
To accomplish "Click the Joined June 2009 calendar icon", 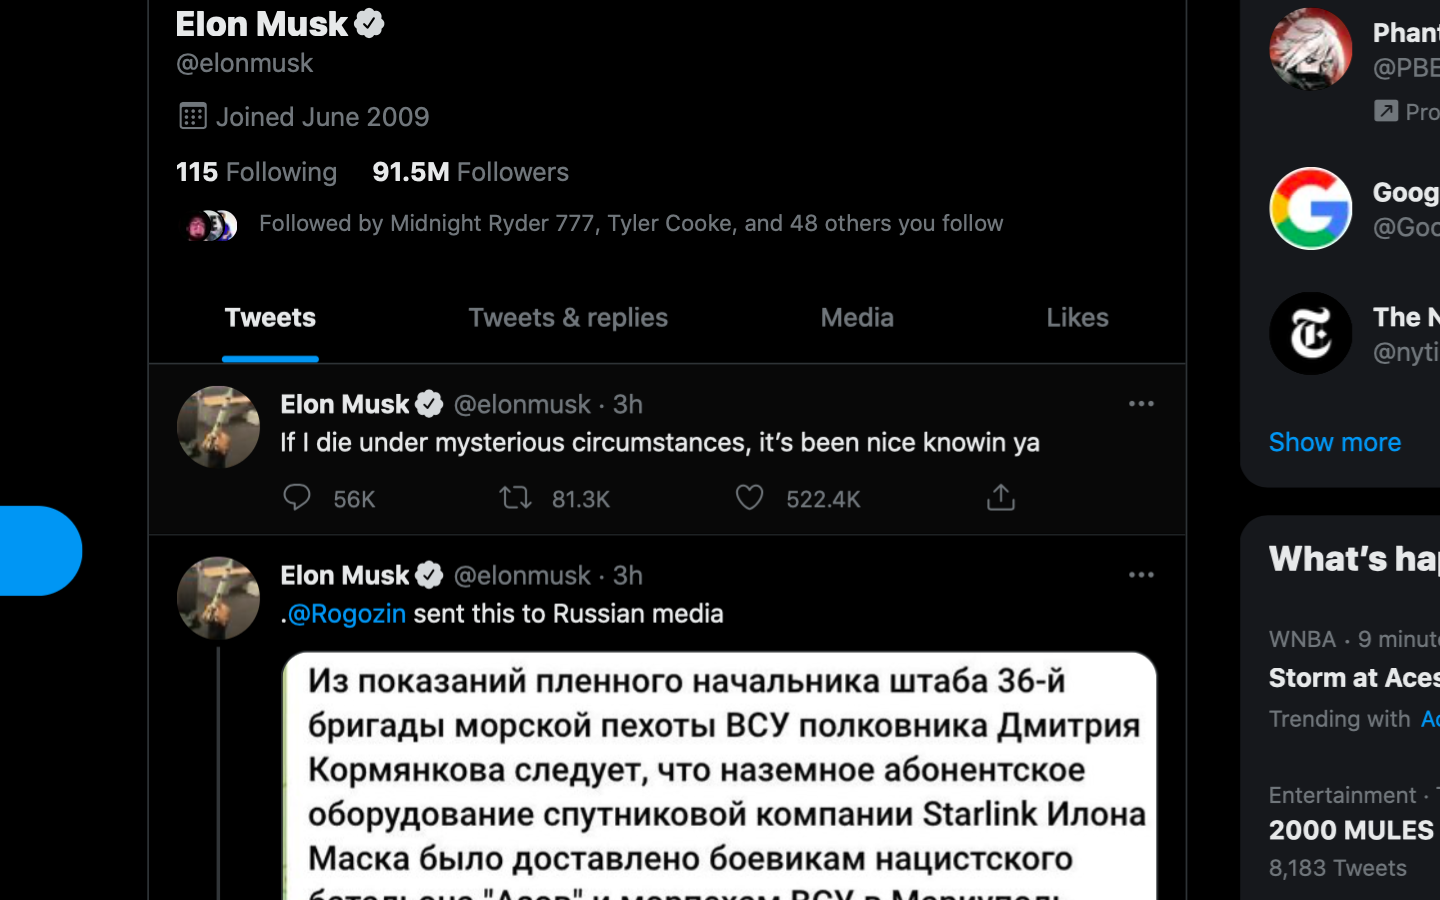I will point(192,116).
